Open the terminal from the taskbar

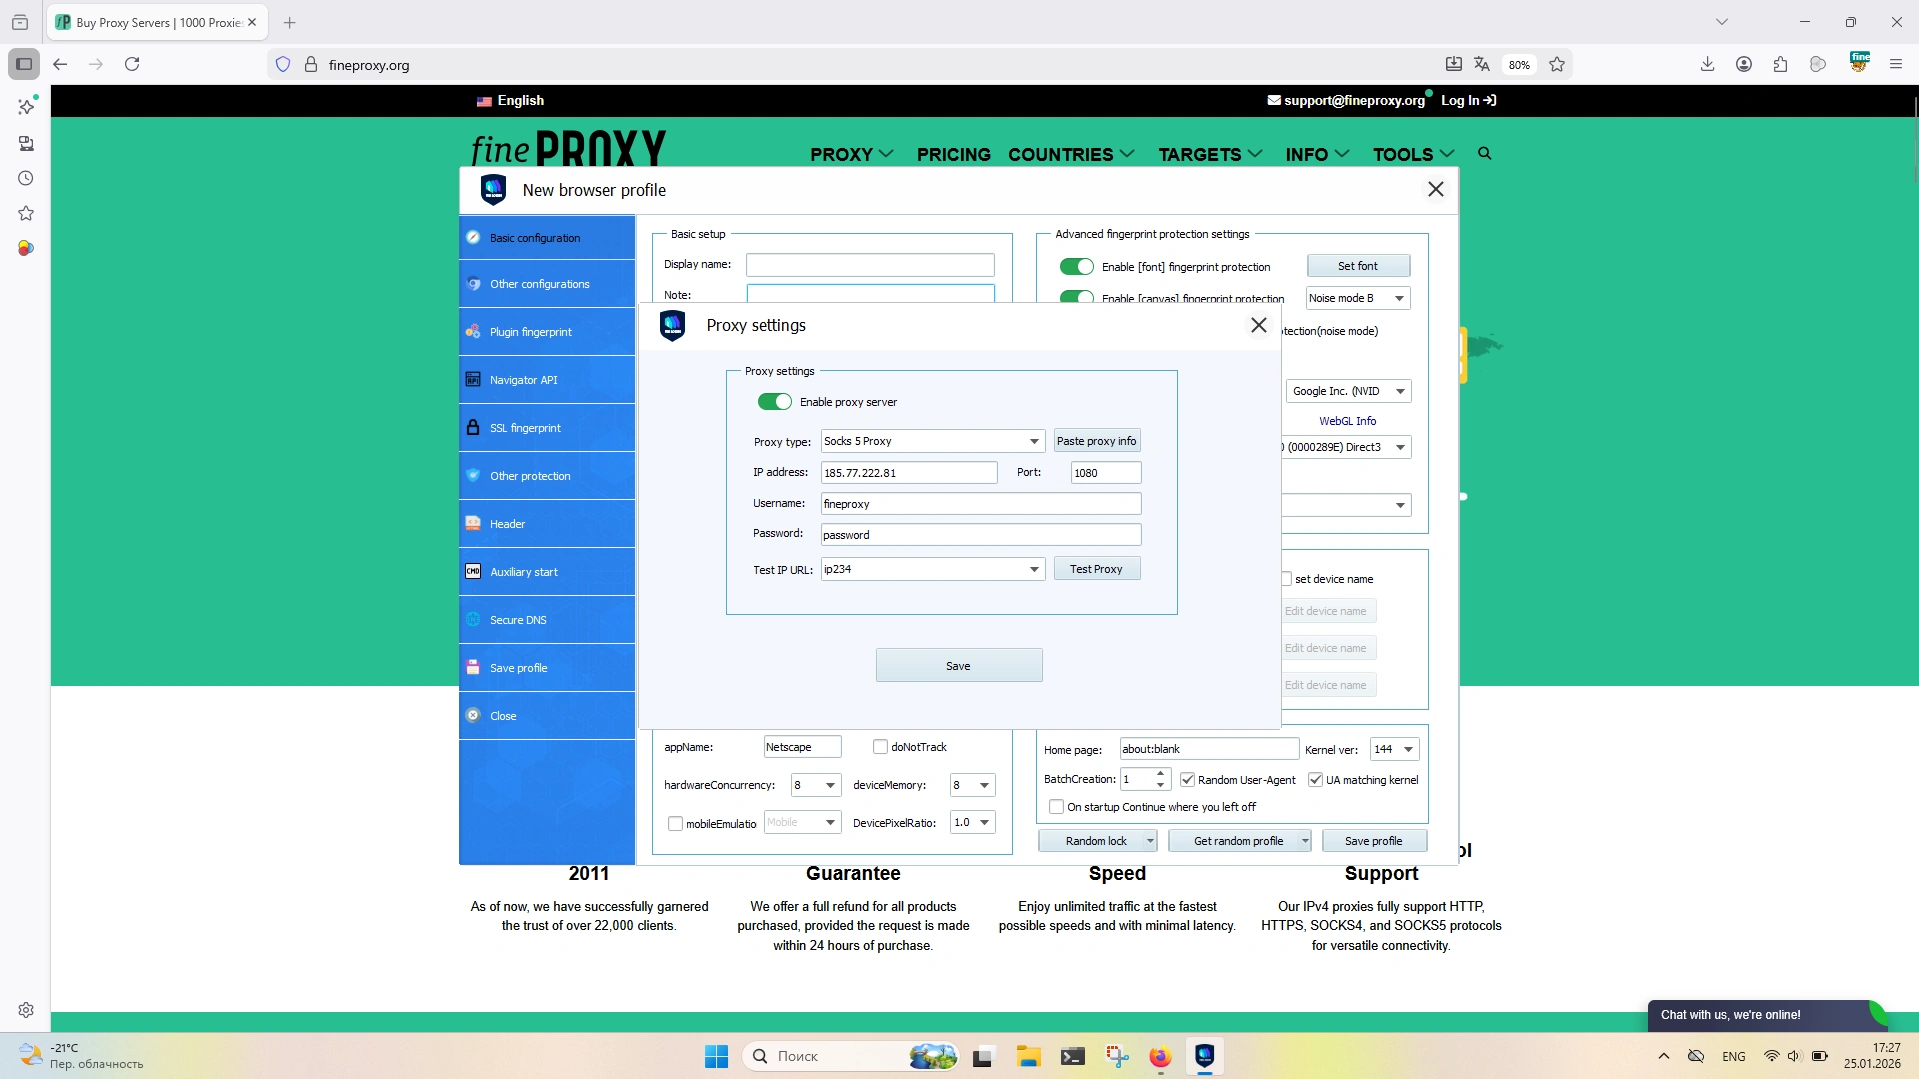(x=1073, y=1056)
